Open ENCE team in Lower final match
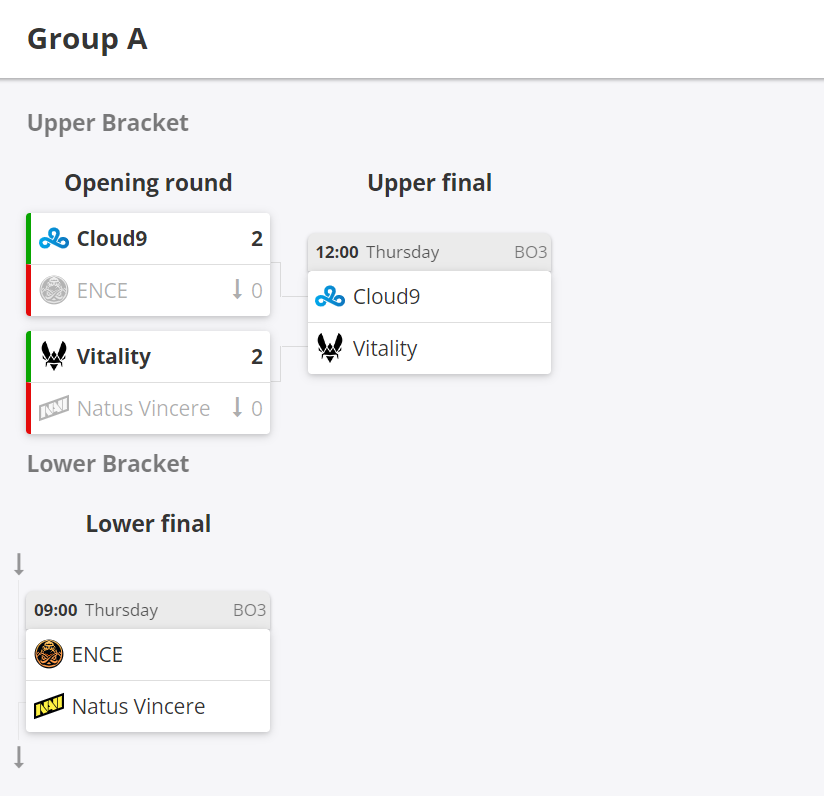Viewport: 824px width, 796px height. point(148,655)
